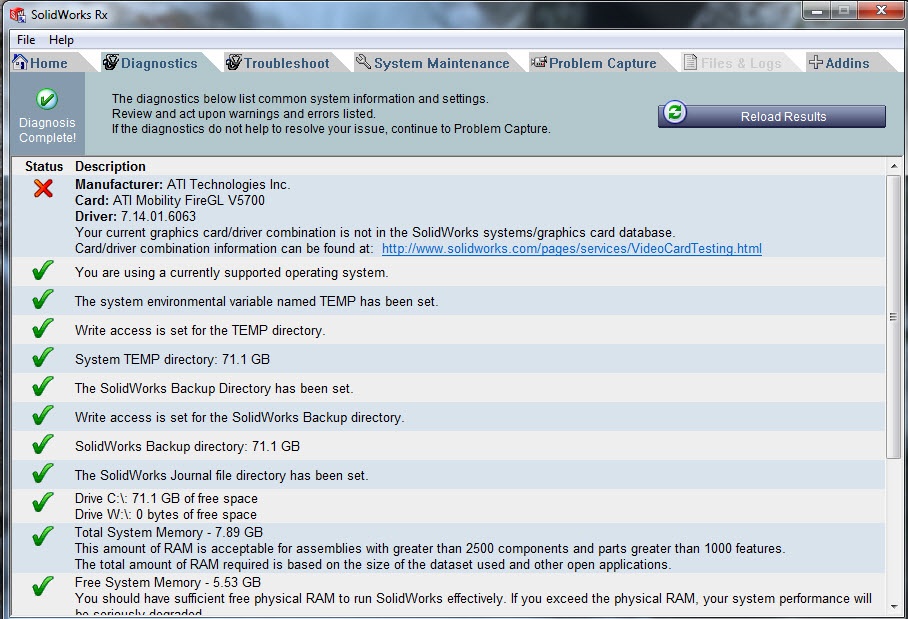This screenshot has height=619, width=908.
Task: Maximize the SolidWorks Rx window
Action: [844, 11]
